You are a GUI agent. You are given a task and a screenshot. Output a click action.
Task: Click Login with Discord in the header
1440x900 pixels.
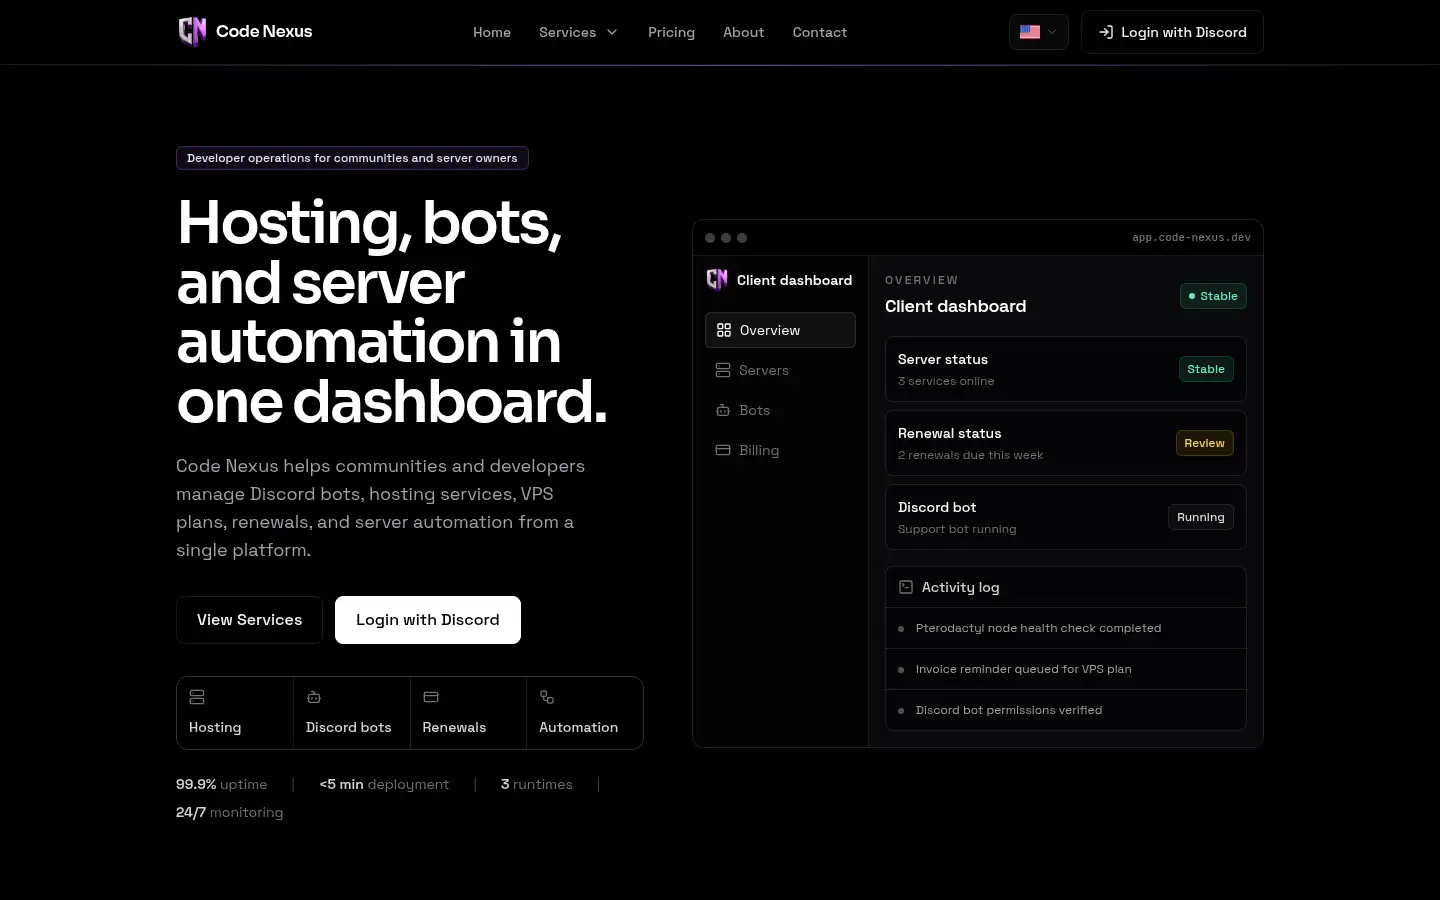(1172, 32)
